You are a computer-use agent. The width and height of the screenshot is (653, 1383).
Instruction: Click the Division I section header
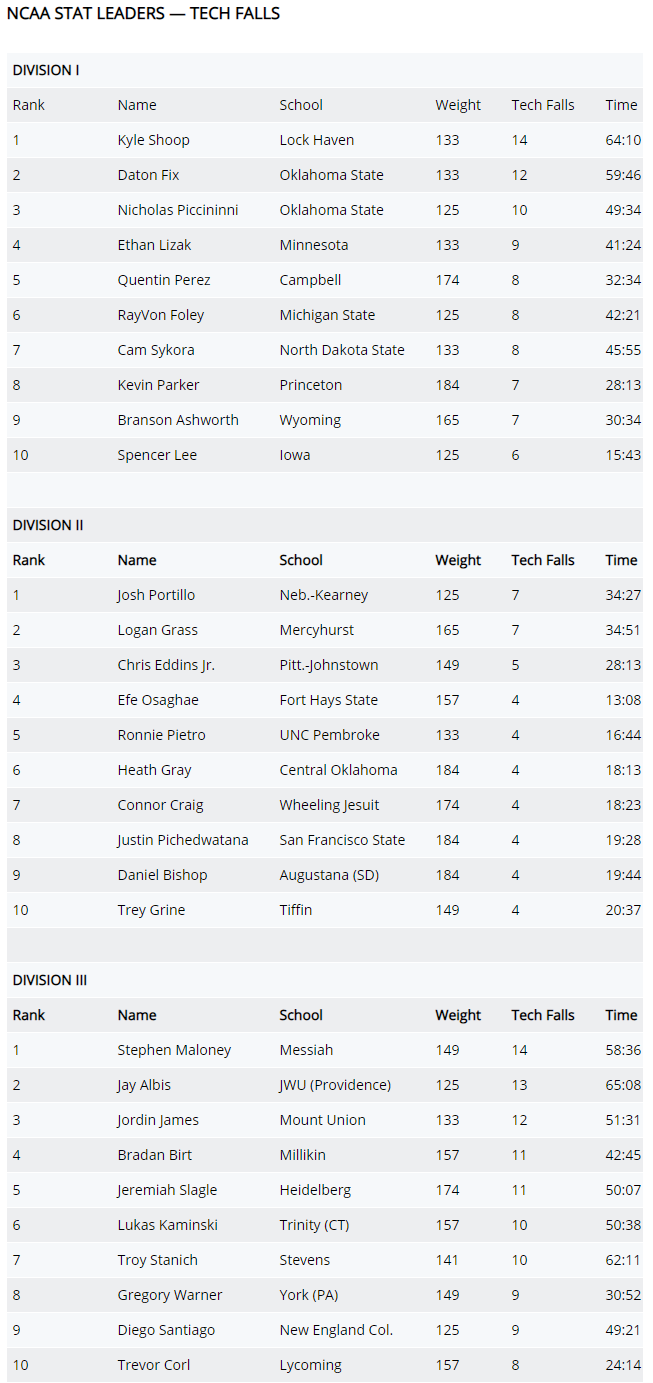(46, 70)
